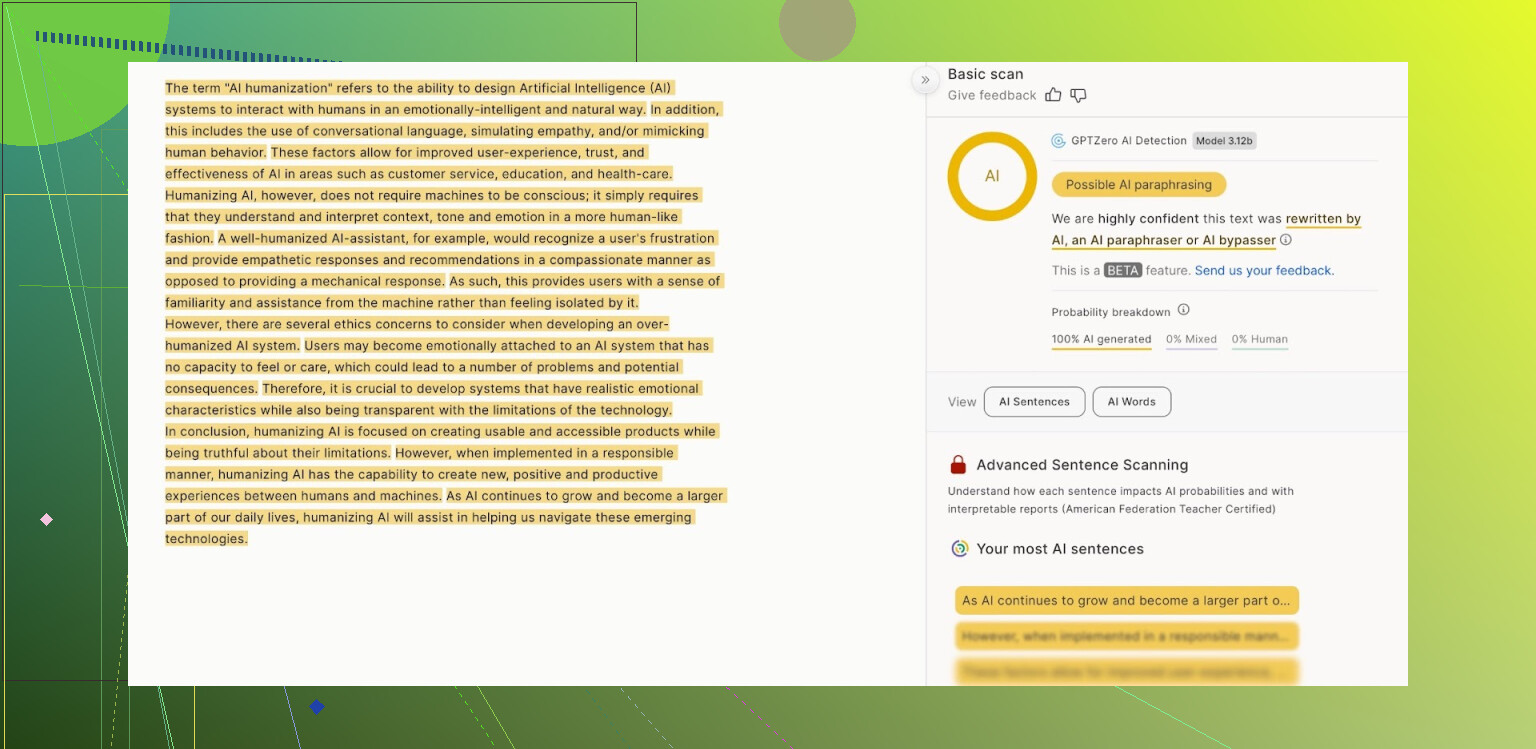Click the red lock icon for Advanced Scanning
Viewport: 1536px width, 749px height.
(958, 465)
